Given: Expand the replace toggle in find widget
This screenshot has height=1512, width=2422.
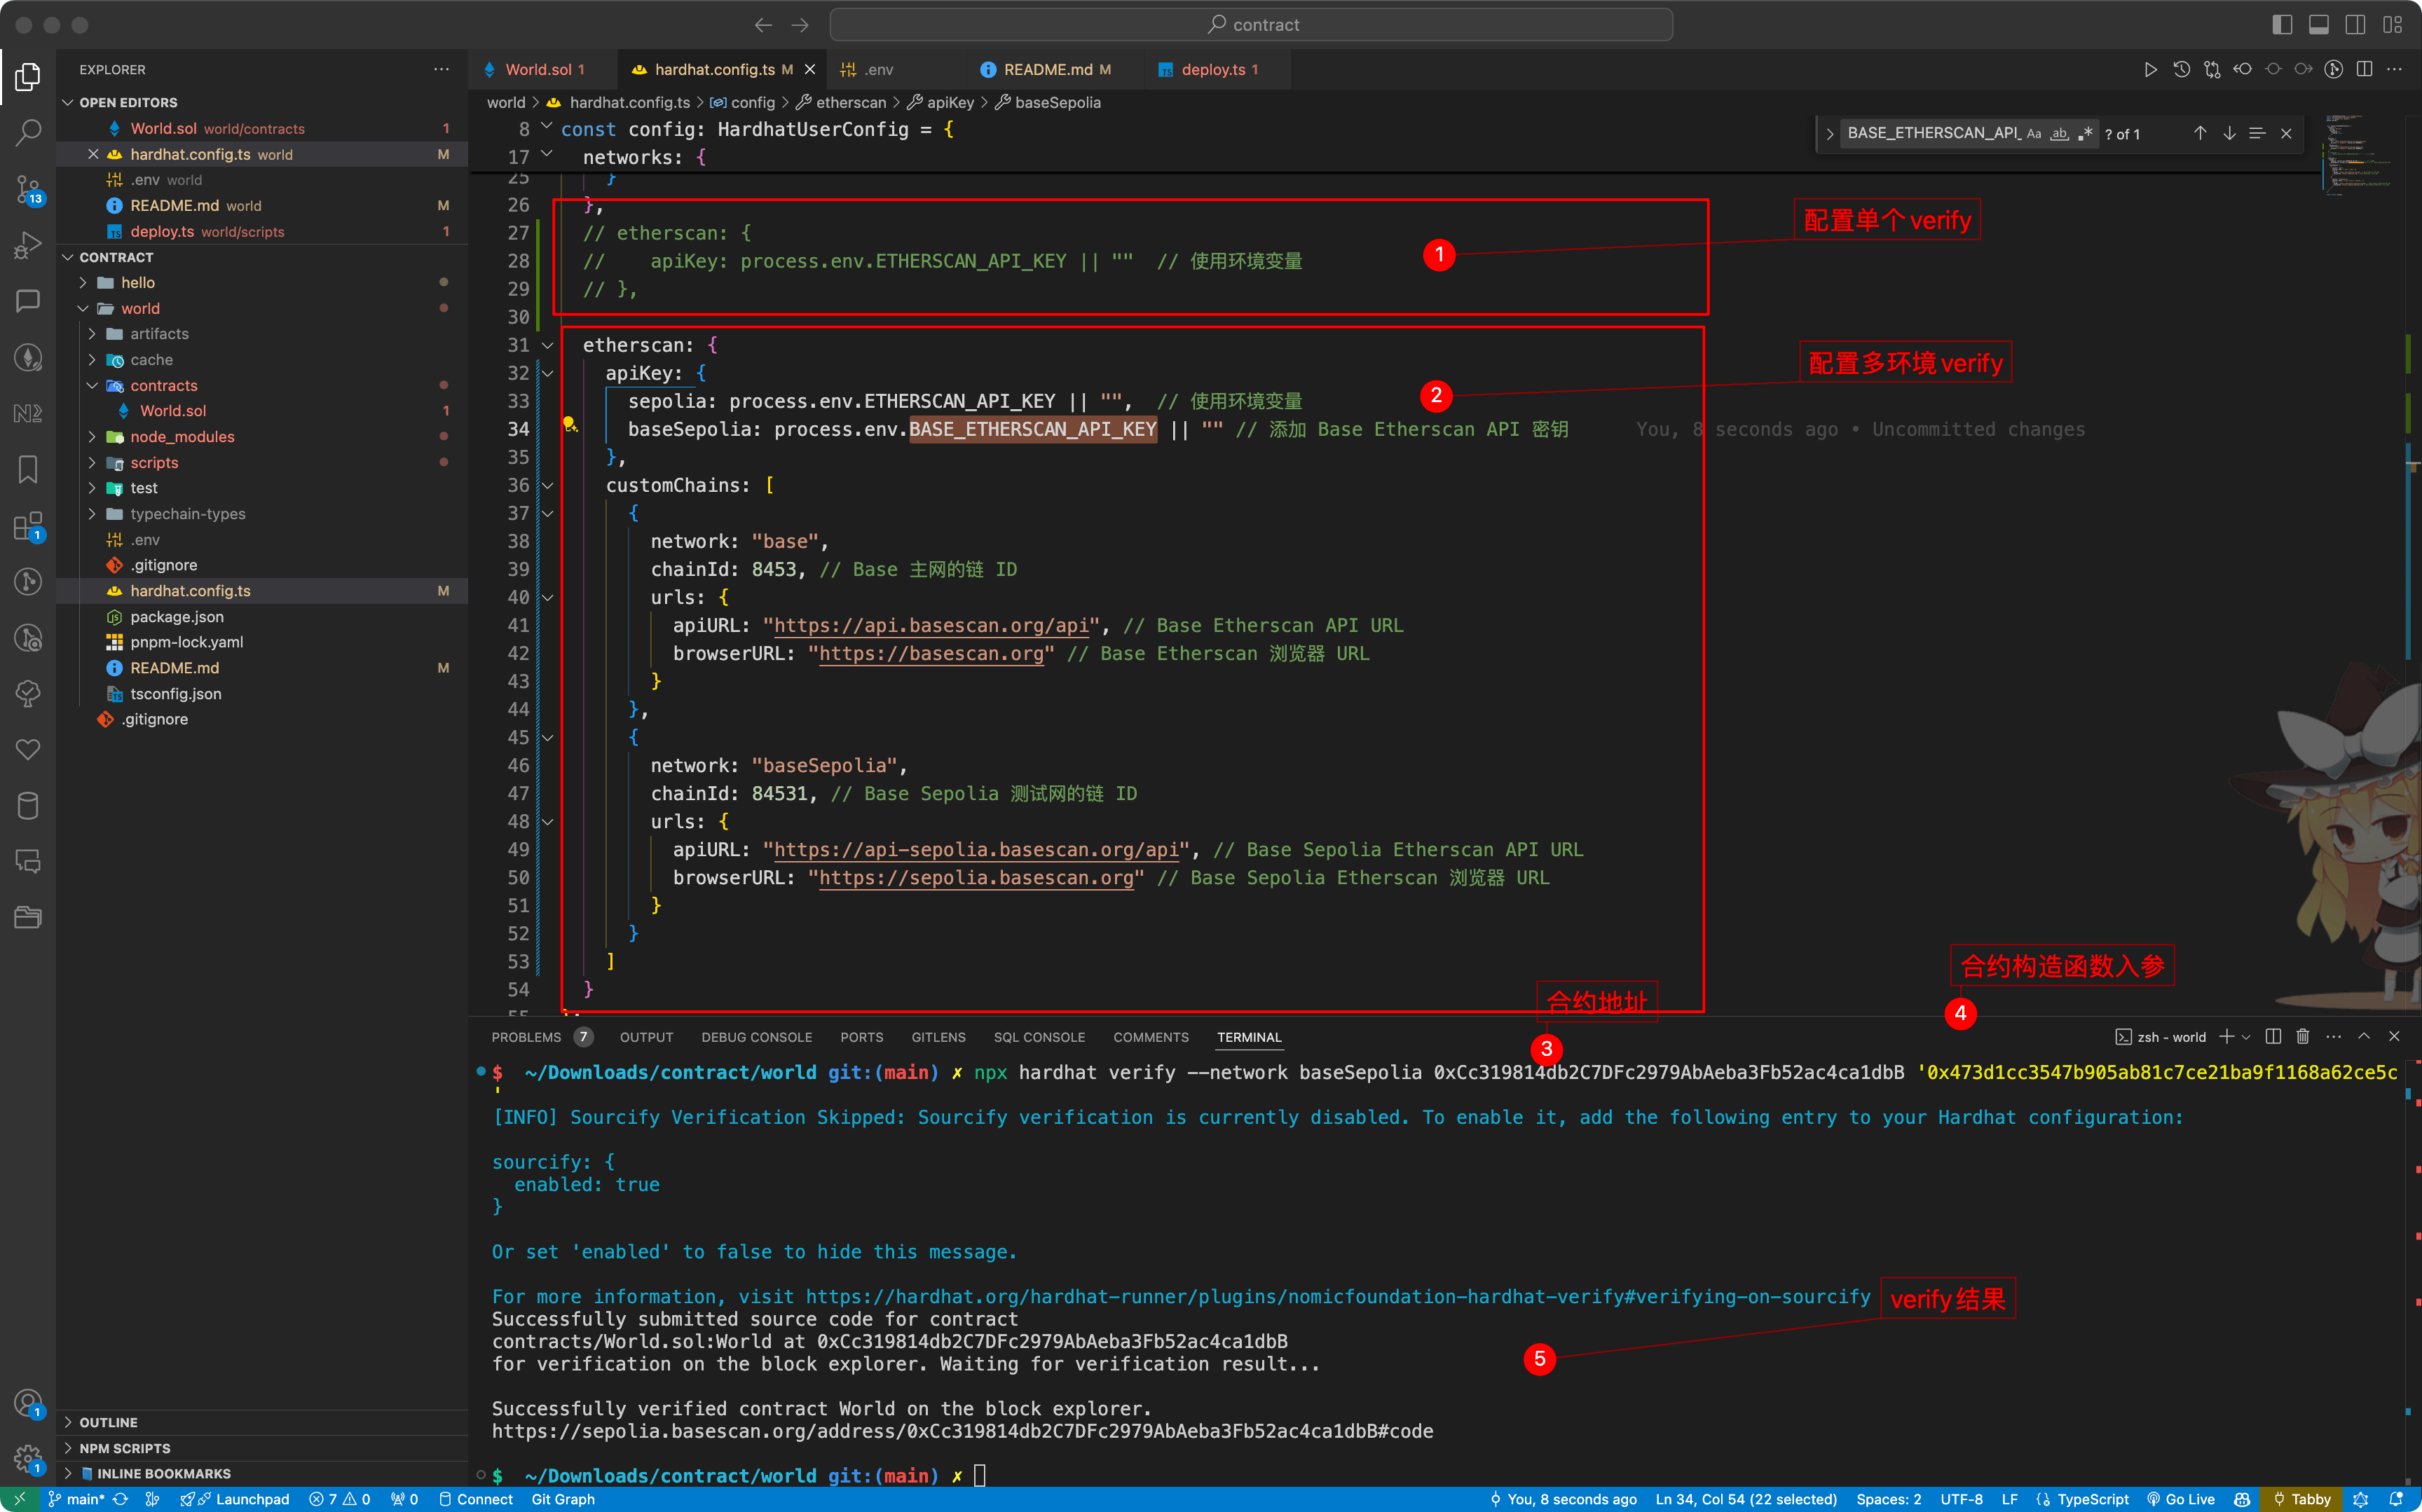Looking at the screenshot, I should tap(1830, 133).
